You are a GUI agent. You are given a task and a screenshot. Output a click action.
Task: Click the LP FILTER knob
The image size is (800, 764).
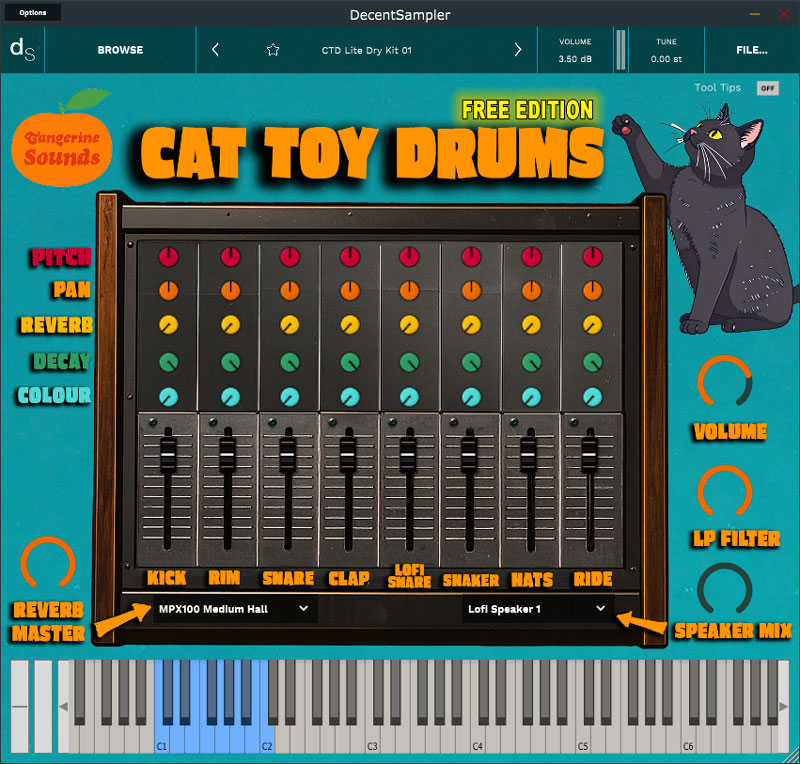[724, 491]
